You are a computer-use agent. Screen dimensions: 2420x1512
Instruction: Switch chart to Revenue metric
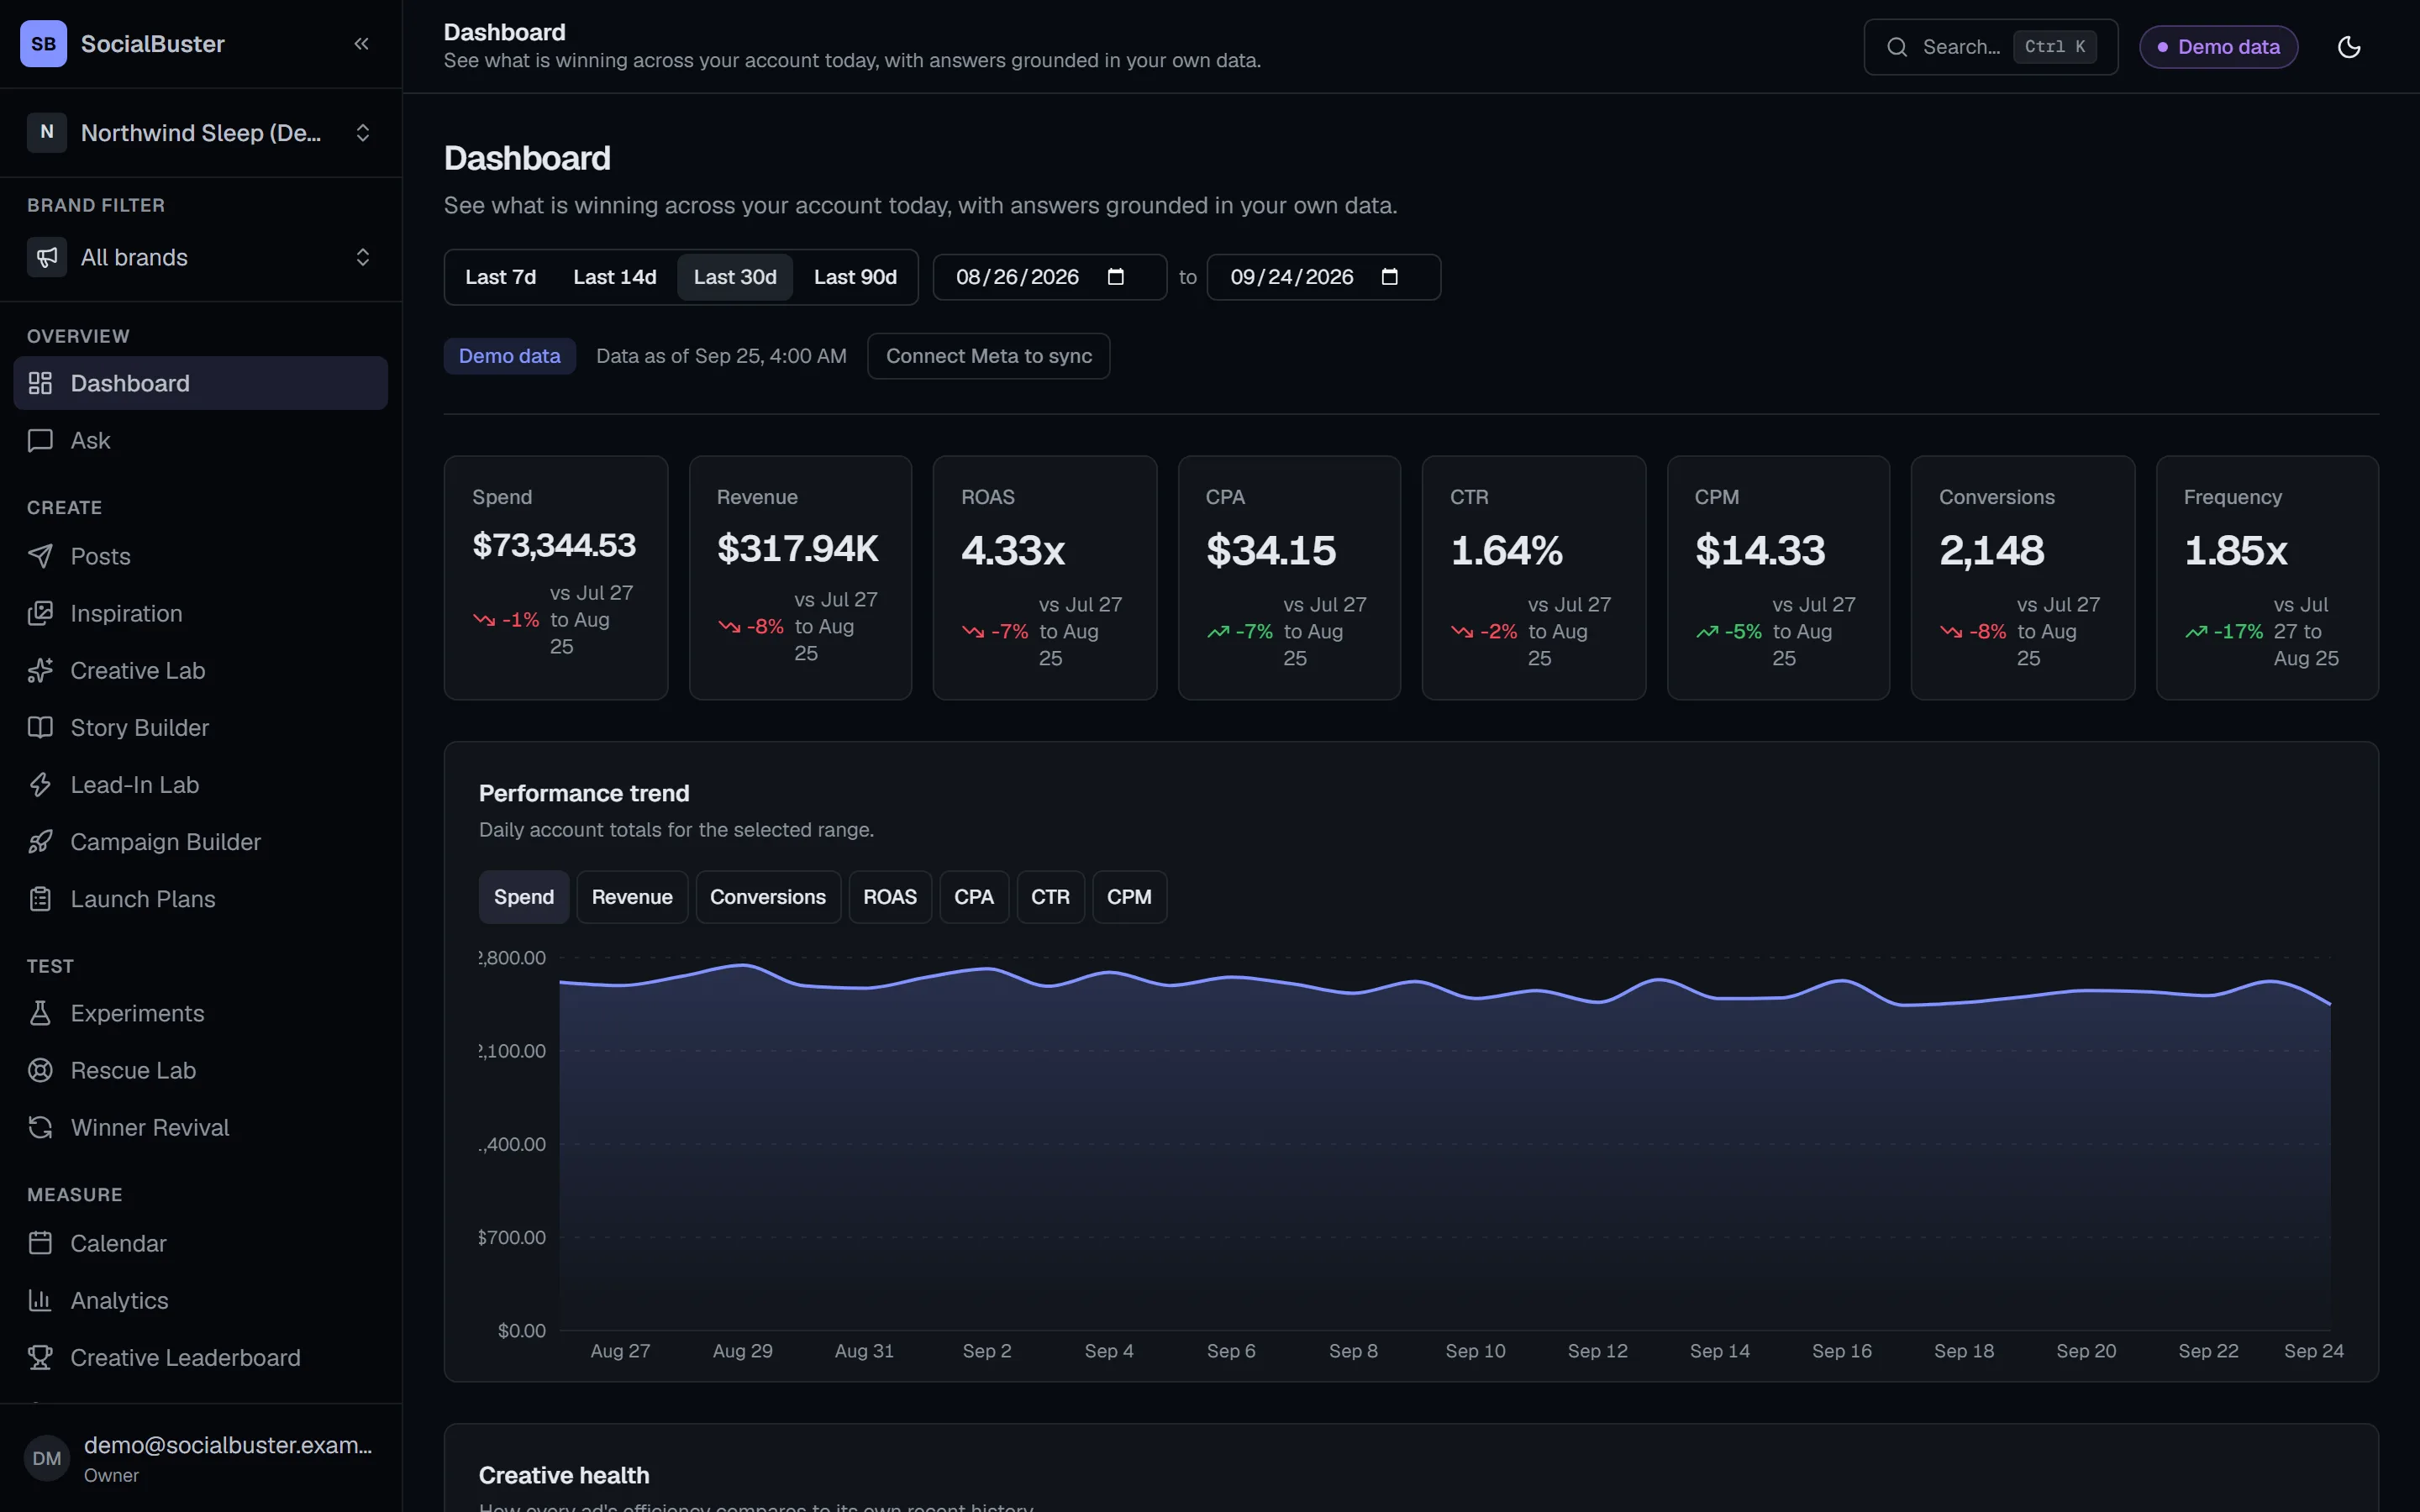click(632, 897)
